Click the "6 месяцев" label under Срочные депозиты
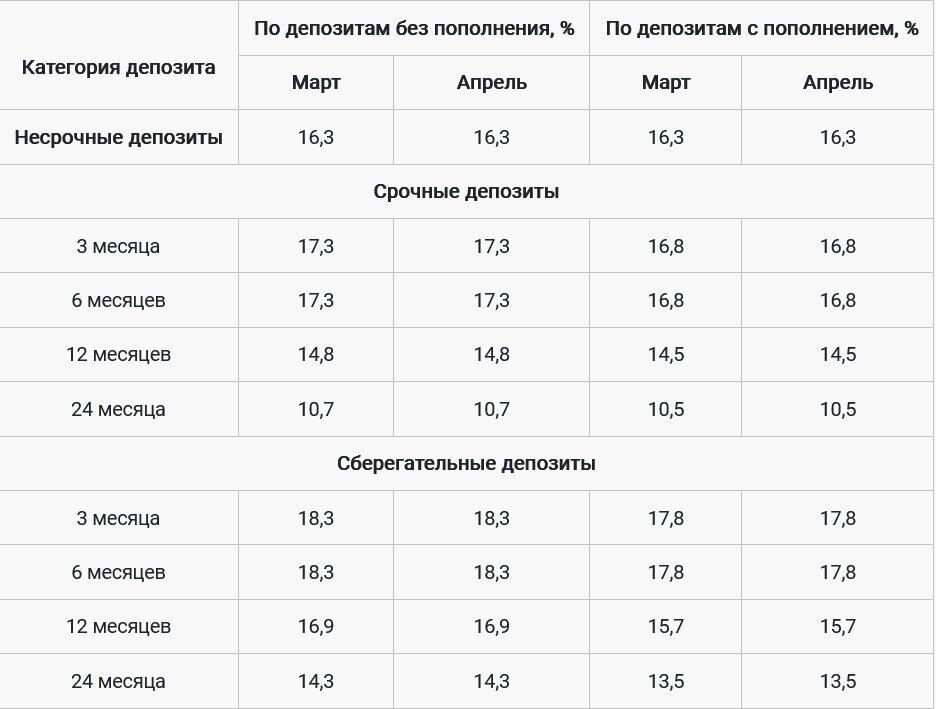 (x=118, y=300)
